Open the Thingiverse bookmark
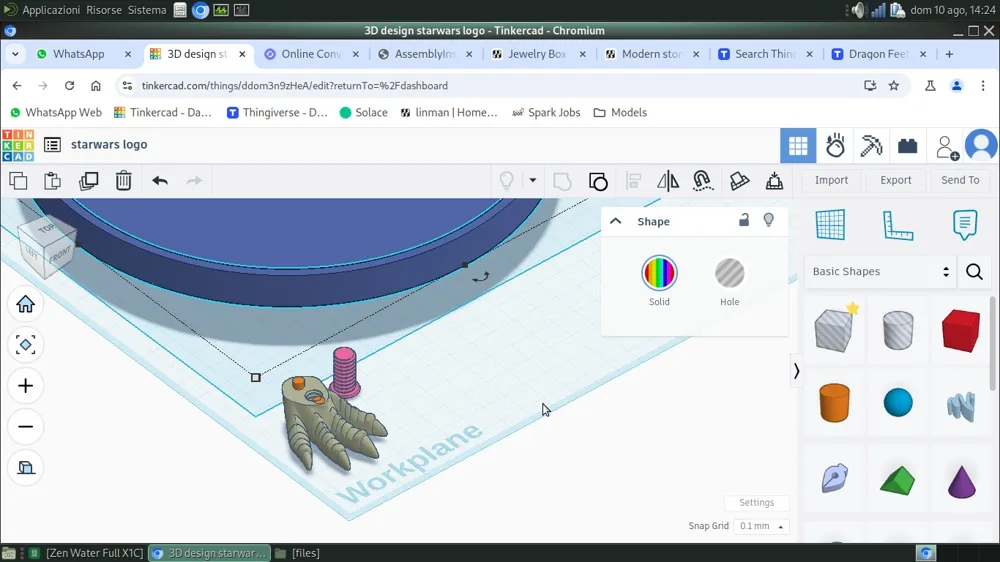Image resolution: width=1000 pixels, height=562 pixels. coord(277,113)
